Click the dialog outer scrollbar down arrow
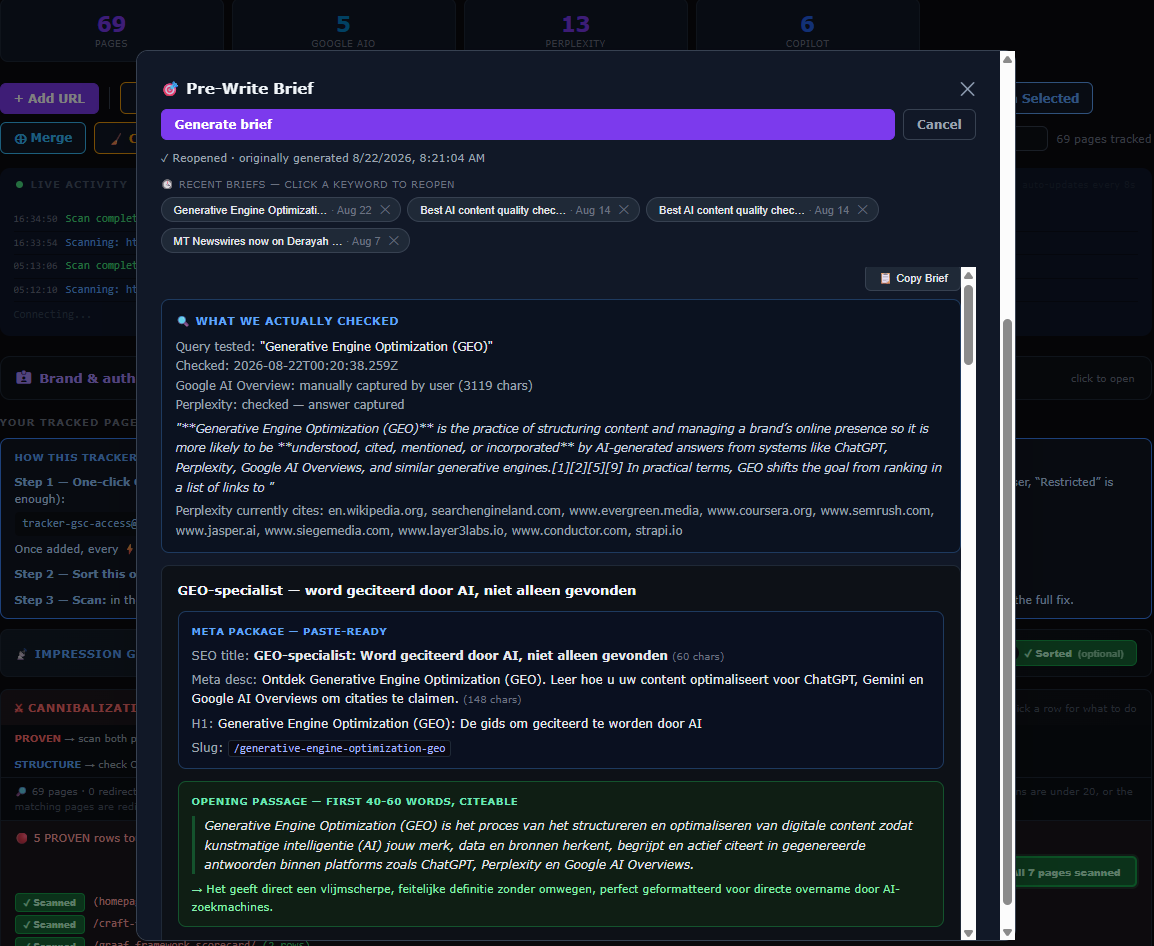The height and width of the screenshot is (946, 1154). point(1008,933)
